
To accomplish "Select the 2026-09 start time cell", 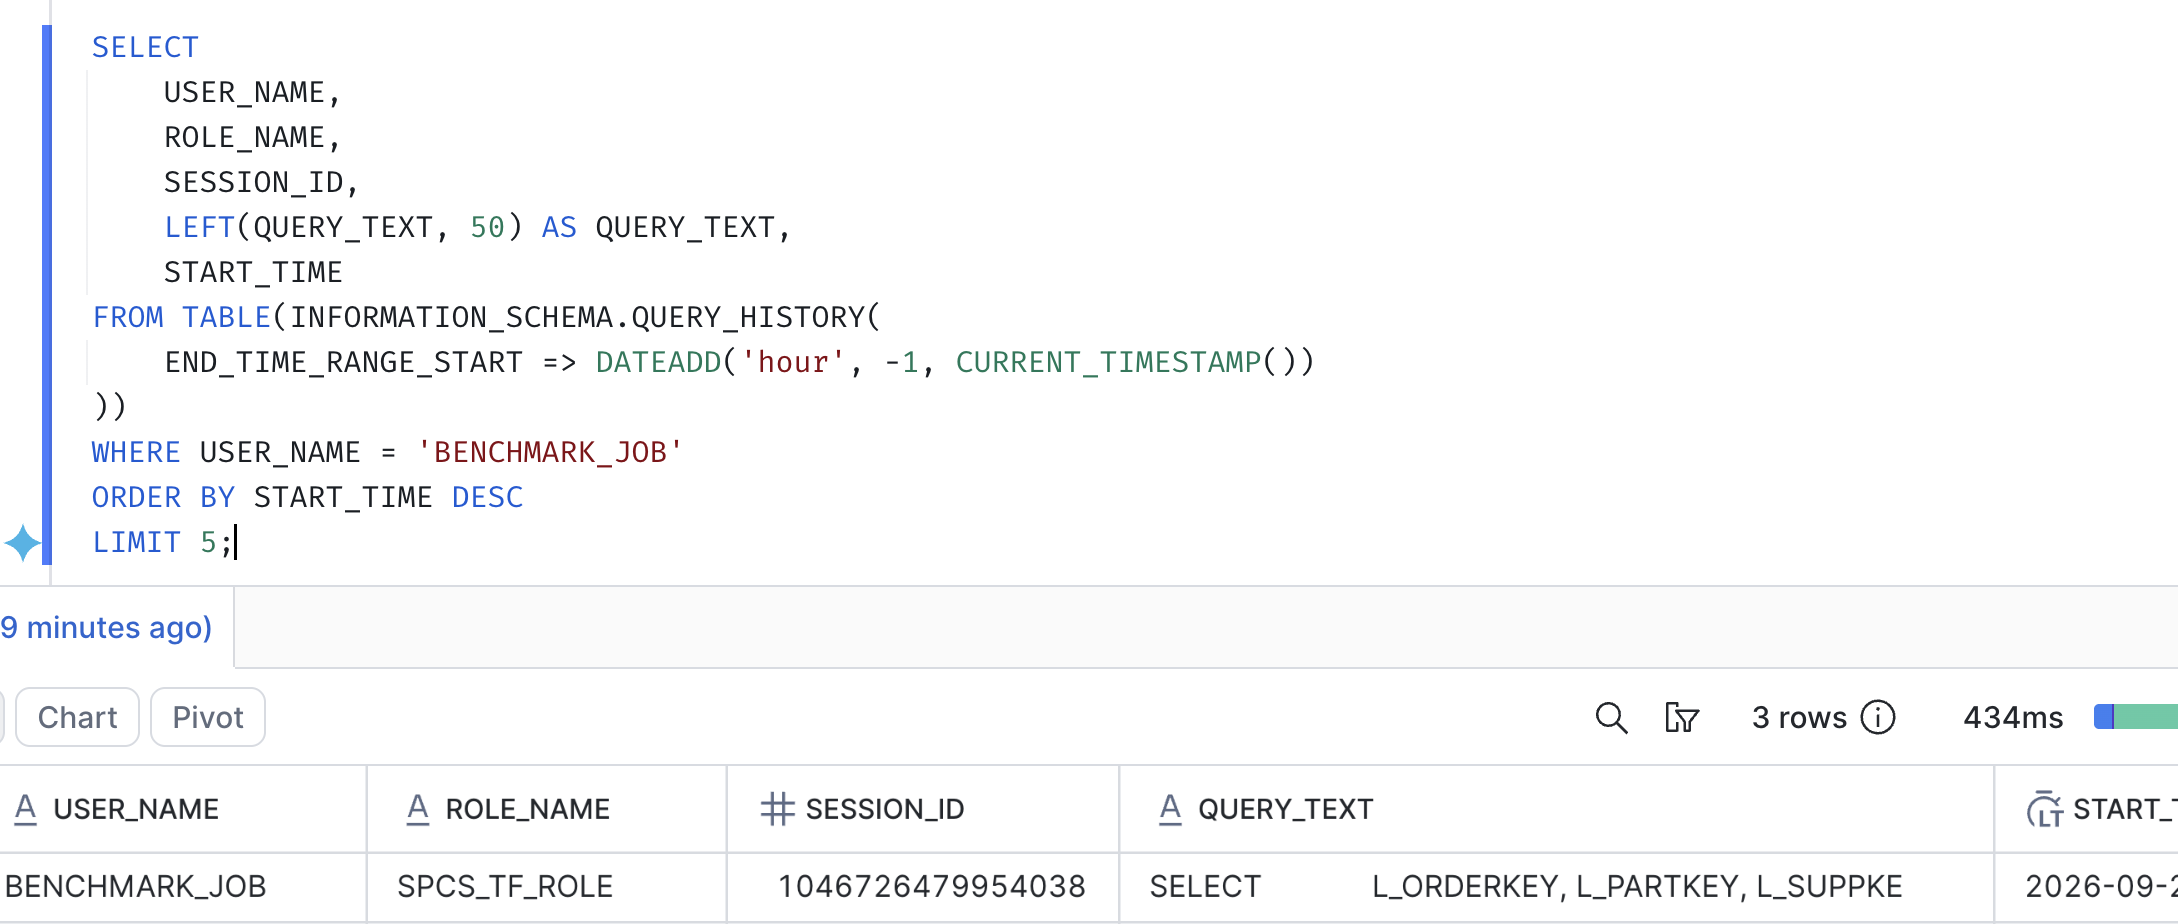I will click(2087, 886).
